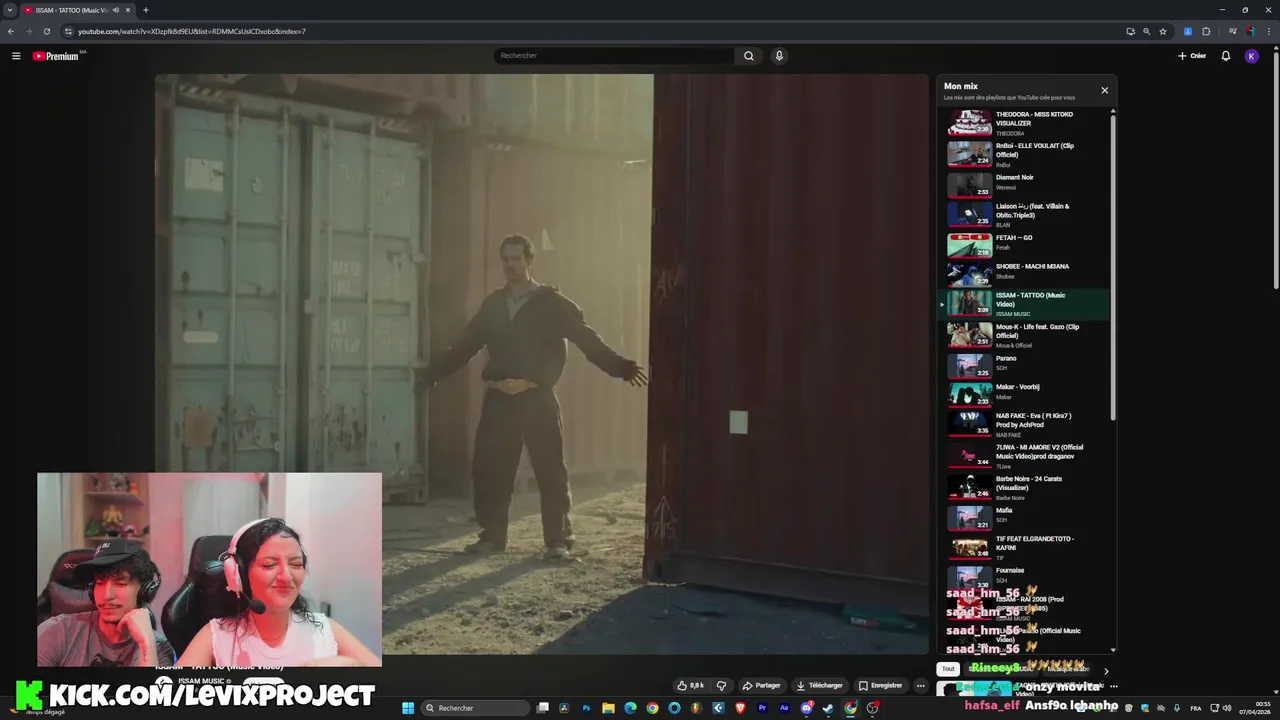Select FETAH — GO in the mix

tap(1025, 245)
